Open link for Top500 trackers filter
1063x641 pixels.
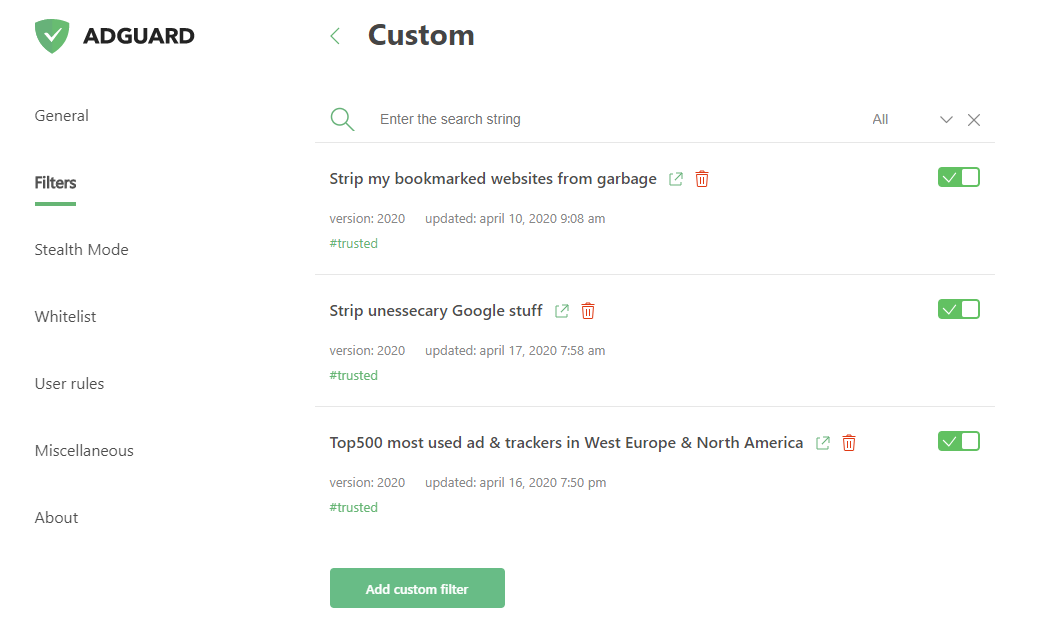coord(823,443)
